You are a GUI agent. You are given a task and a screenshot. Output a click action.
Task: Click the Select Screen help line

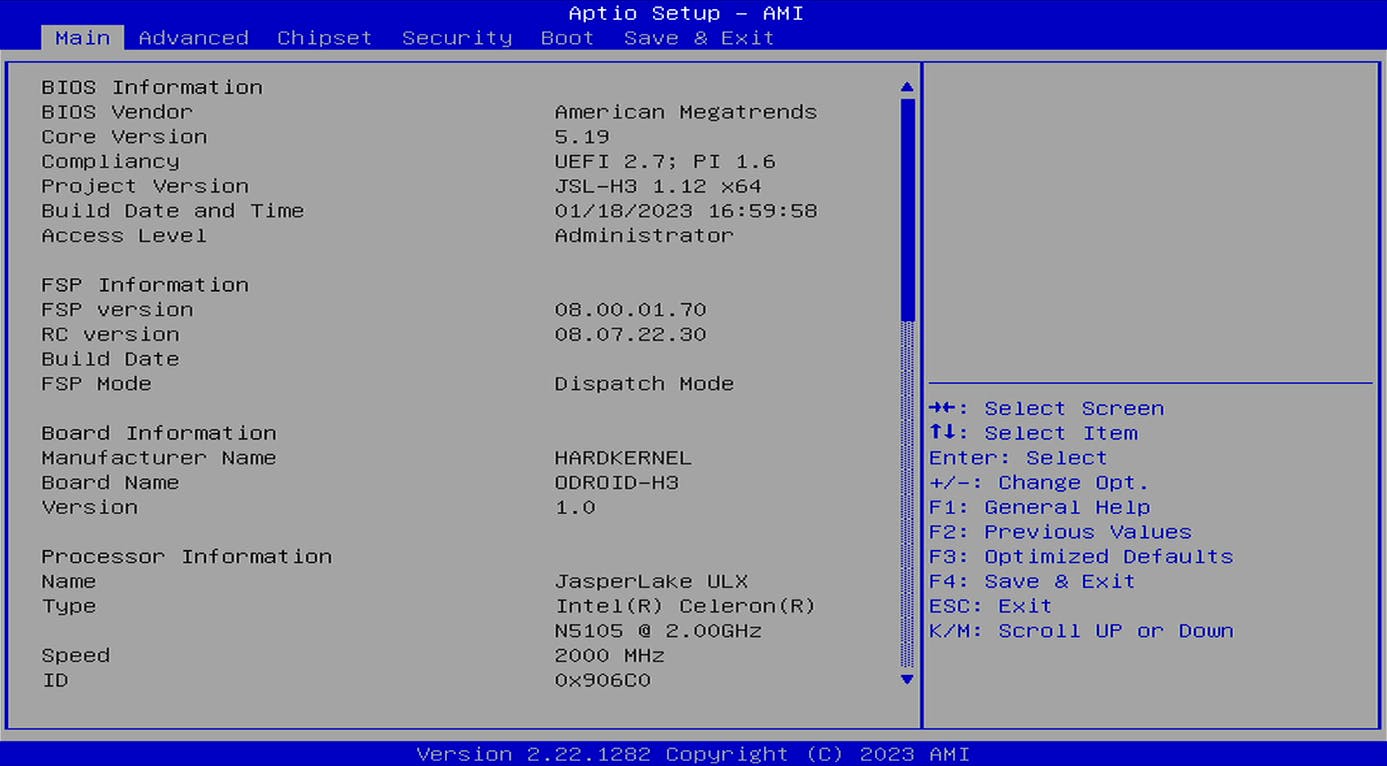pos(1047,409)
